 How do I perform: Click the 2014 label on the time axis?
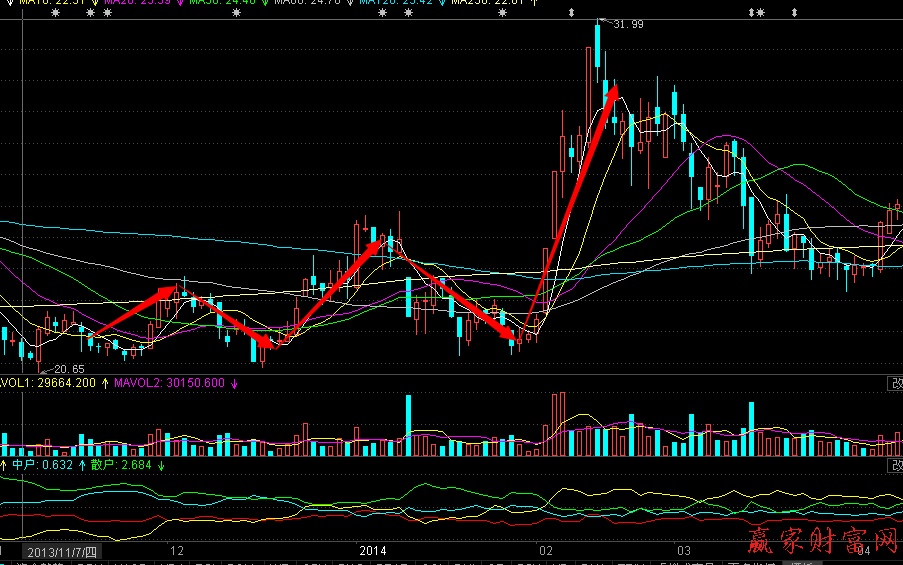[x=372, y=551]
